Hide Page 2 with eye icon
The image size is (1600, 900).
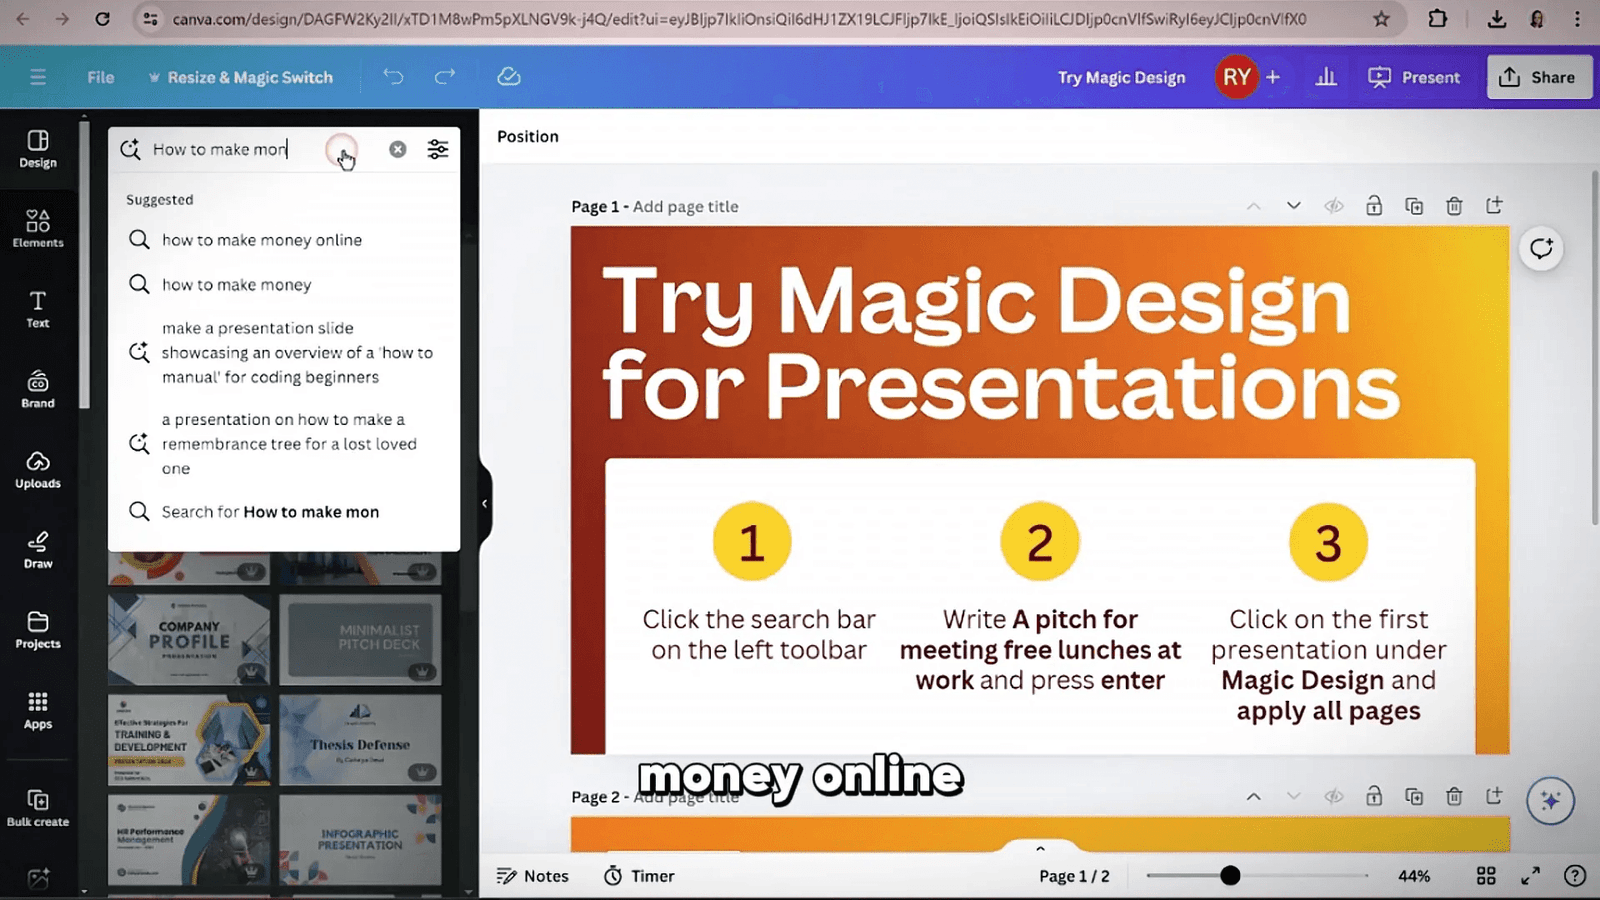tap(1334, 796)
